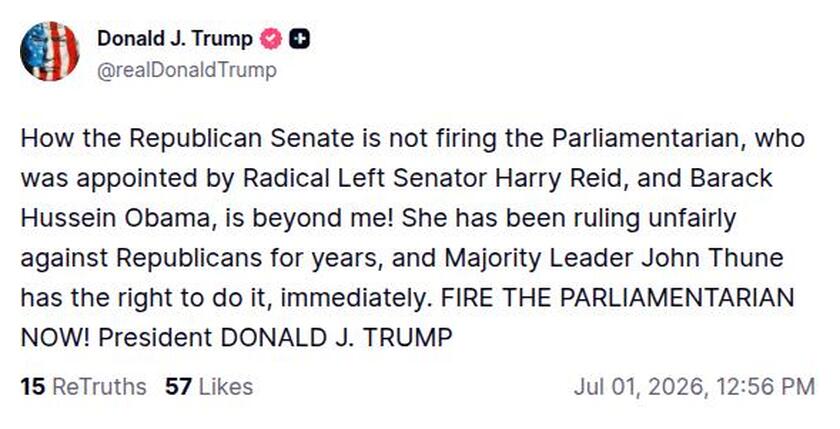Click the words Radical Left Senator
840x429 pixels.
click(x=366, y=178)
